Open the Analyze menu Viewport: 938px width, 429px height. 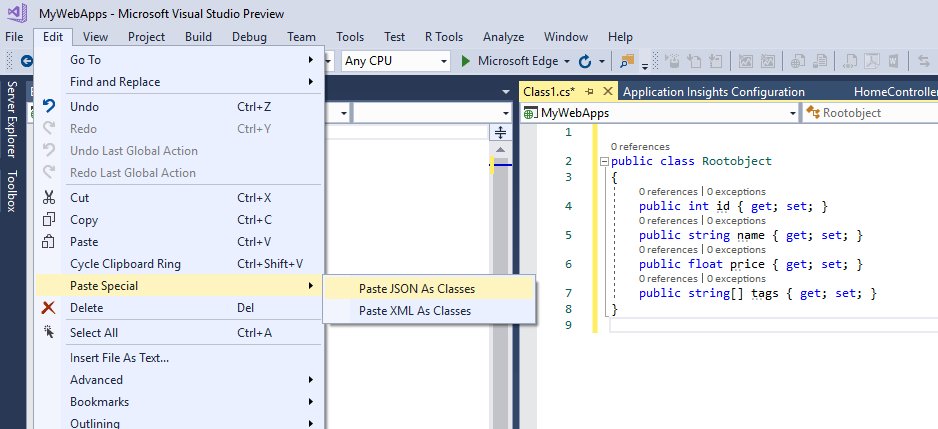coord(504,37)
